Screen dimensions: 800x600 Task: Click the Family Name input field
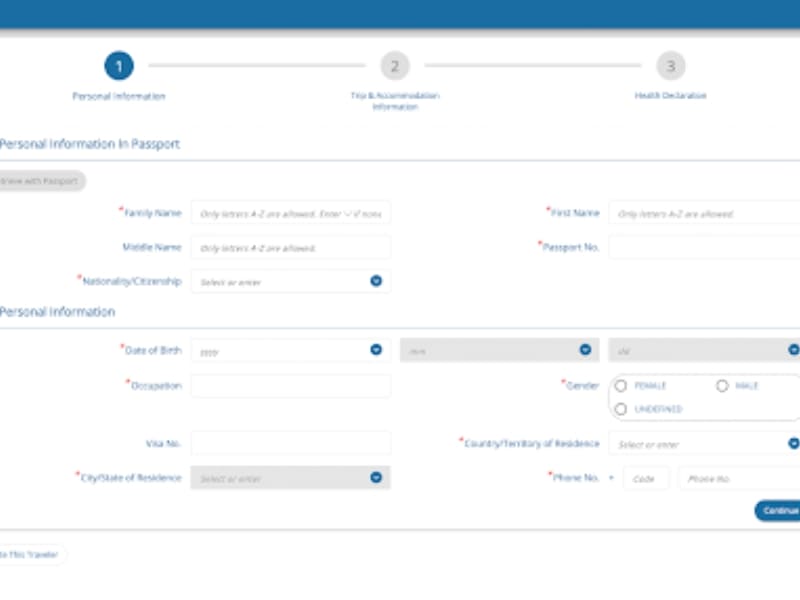coord(290,213)
